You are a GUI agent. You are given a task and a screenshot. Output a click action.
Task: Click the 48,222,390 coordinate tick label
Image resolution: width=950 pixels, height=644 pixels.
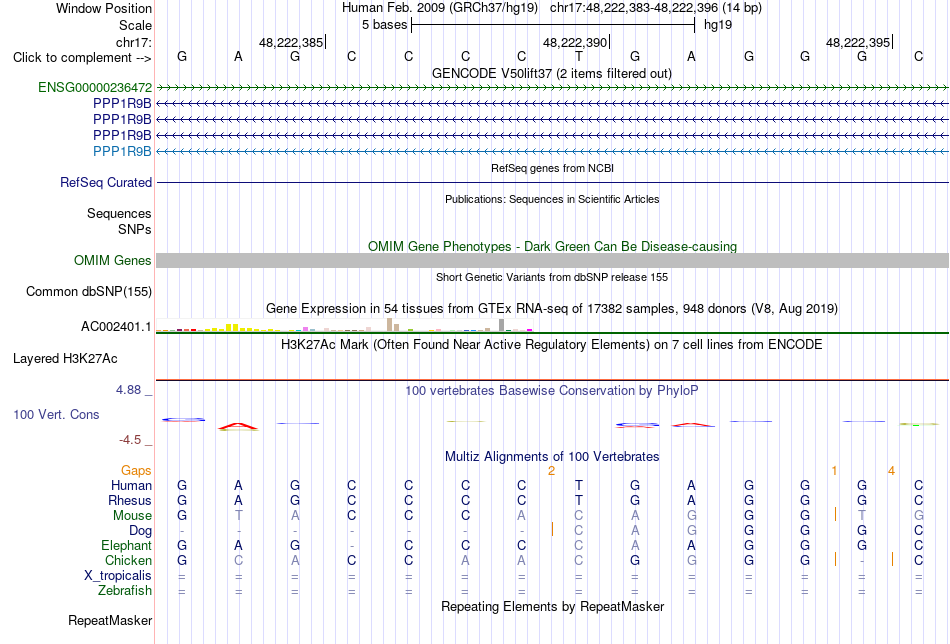(x=575, y=42)
